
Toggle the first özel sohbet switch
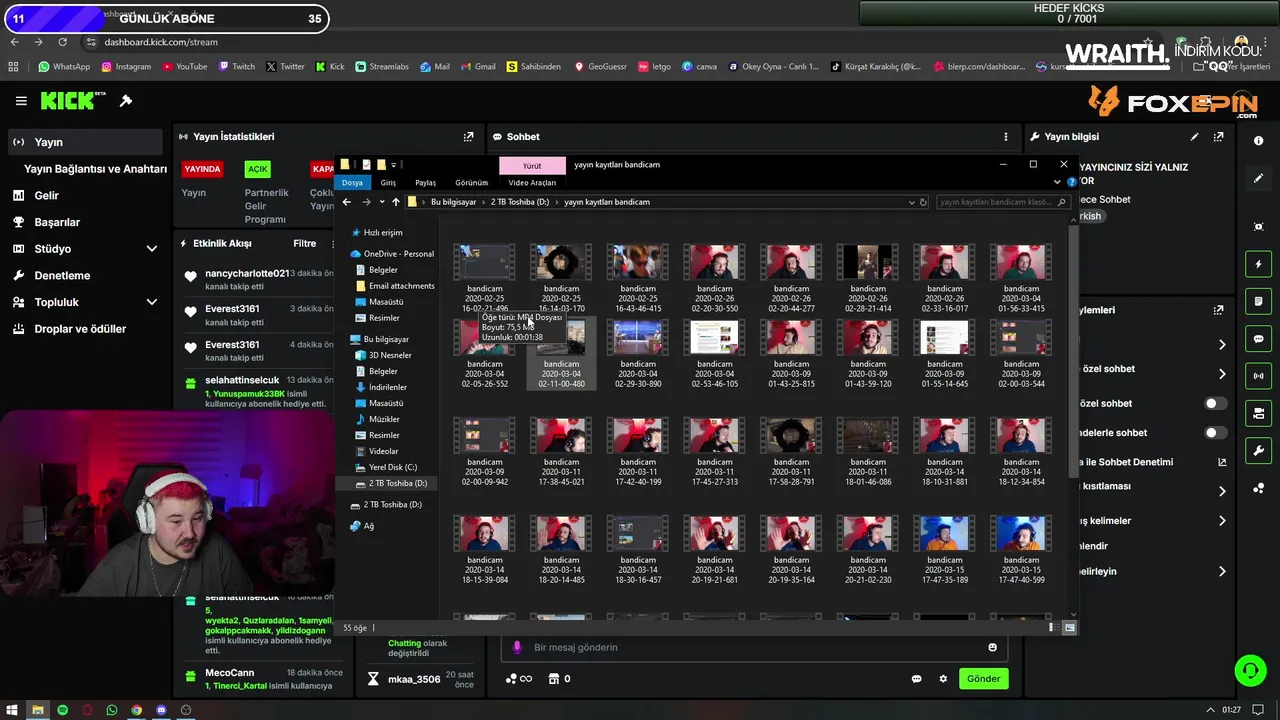tap(1215, 404)
